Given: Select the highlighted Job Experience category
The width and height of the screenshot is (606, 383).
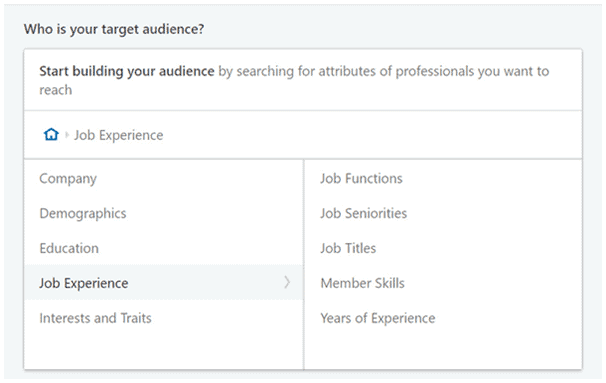Looking at the screenshot, I should pos(163,283).
